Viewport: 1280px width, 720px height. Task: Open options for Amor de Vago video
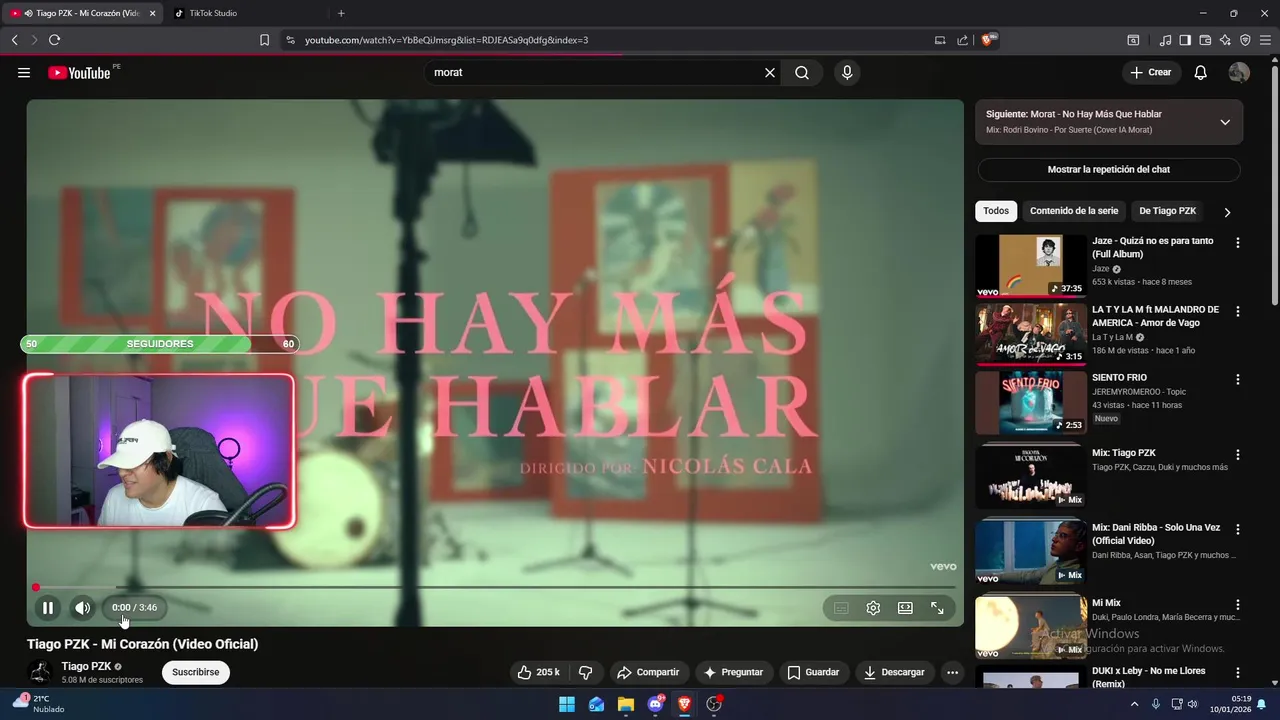[x=1238, y=311]
